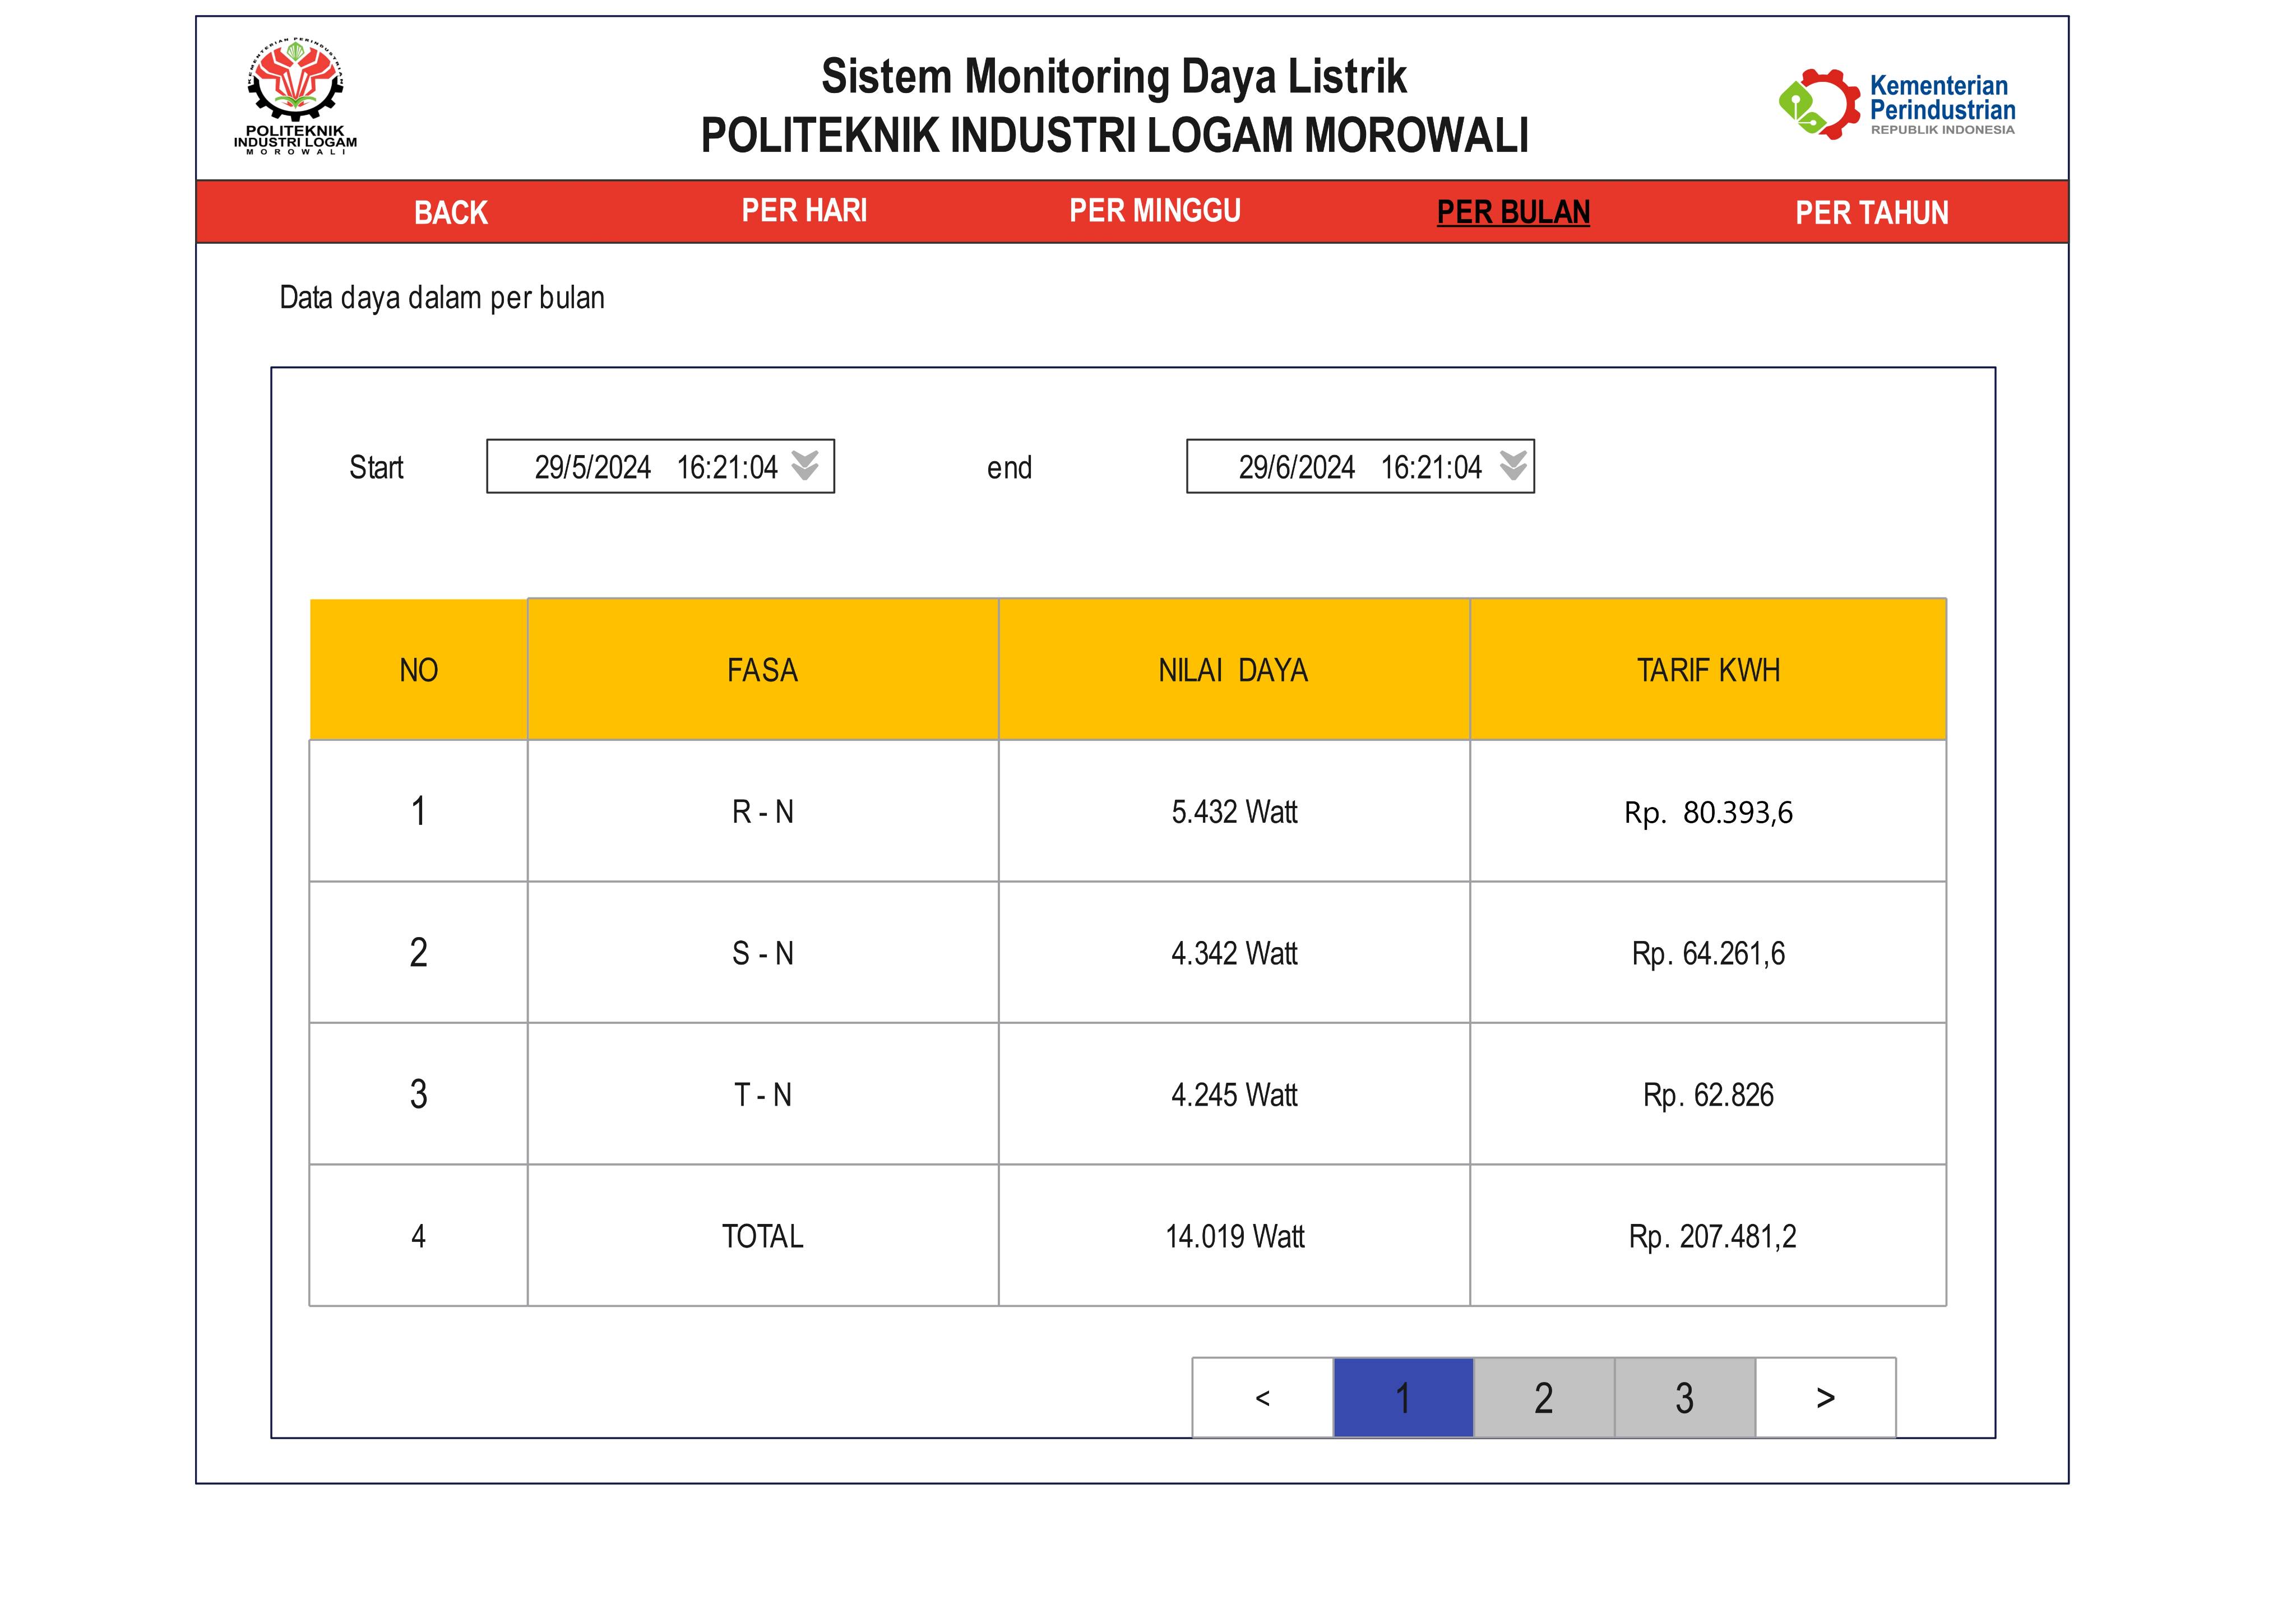Click the Rp. 62.826 tariff cell

[x=1708, y=1095]
